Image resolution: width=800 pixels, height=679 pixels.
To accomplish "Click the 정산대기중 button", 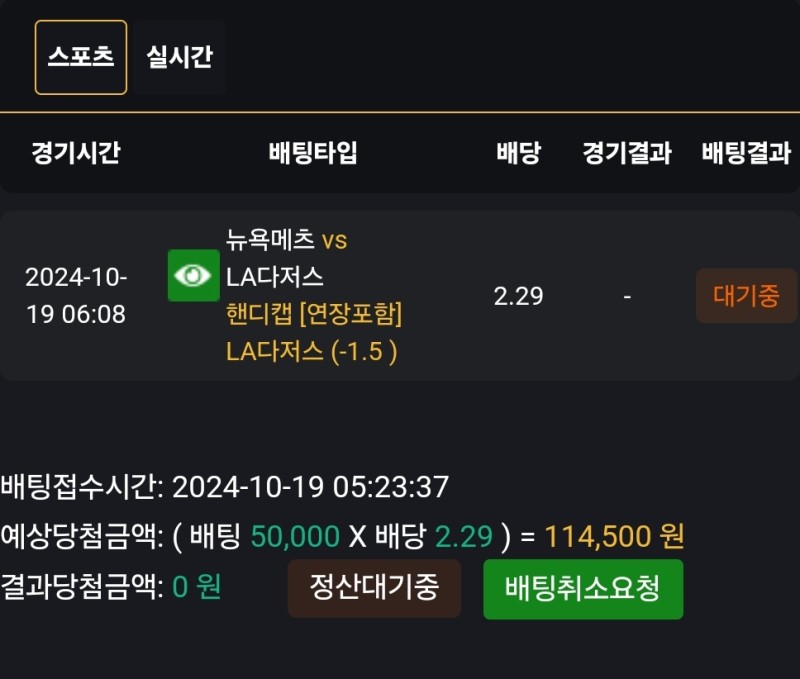I will pyautogui.click(x=374, y=588).
